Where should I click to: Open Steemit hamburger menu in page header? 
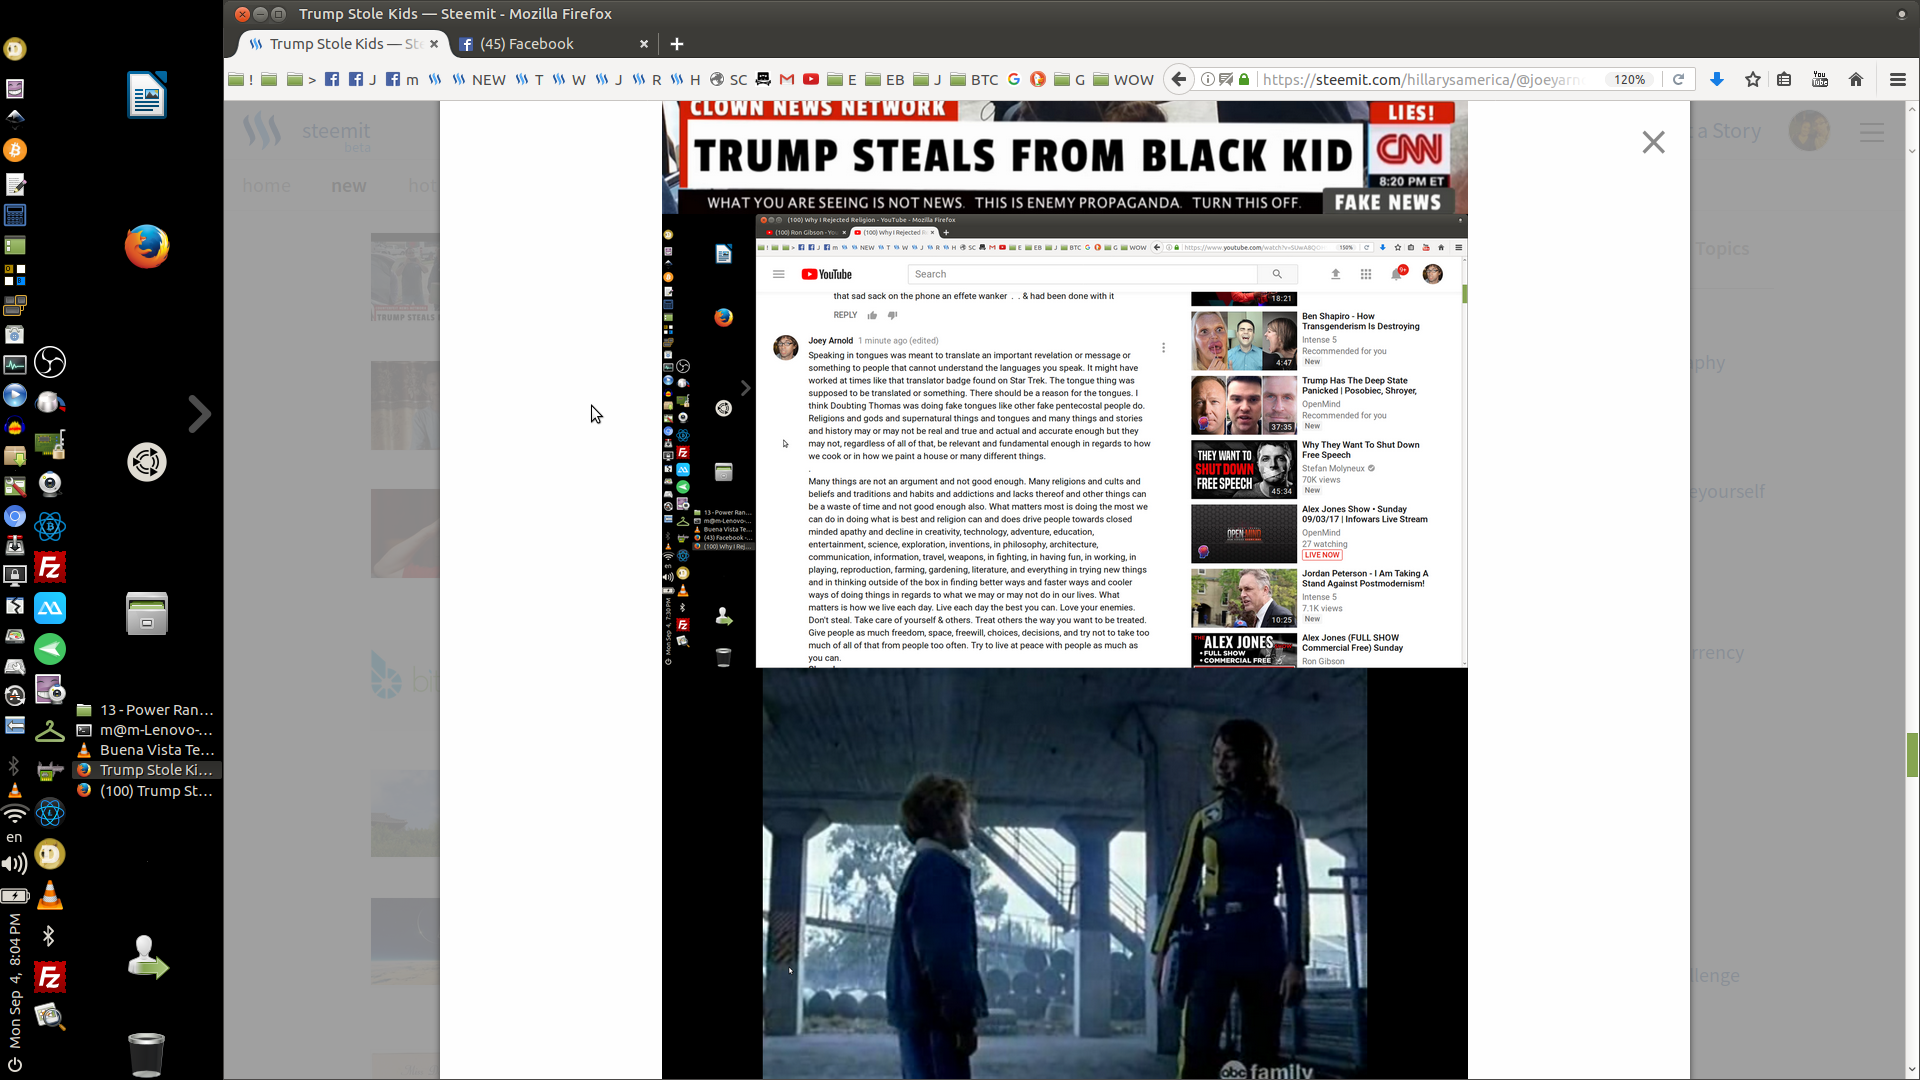1872,131
